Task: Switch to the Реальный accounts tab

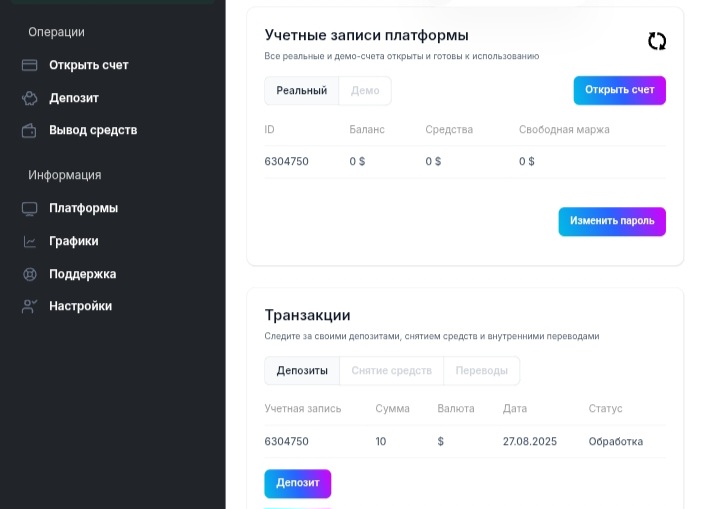Action: pyautogui.click(x=302, y=91)
